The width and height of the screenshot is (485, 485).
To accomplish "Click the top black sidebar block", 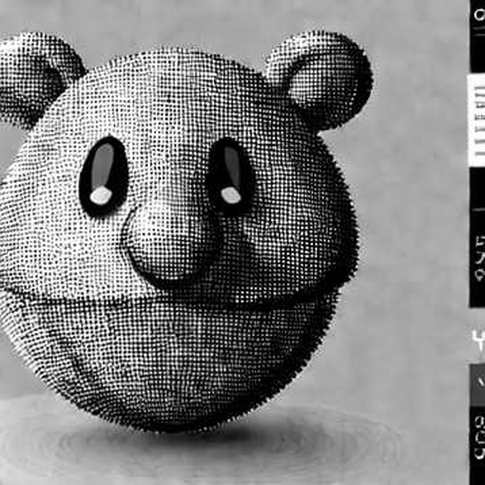I will click(477, 36).
